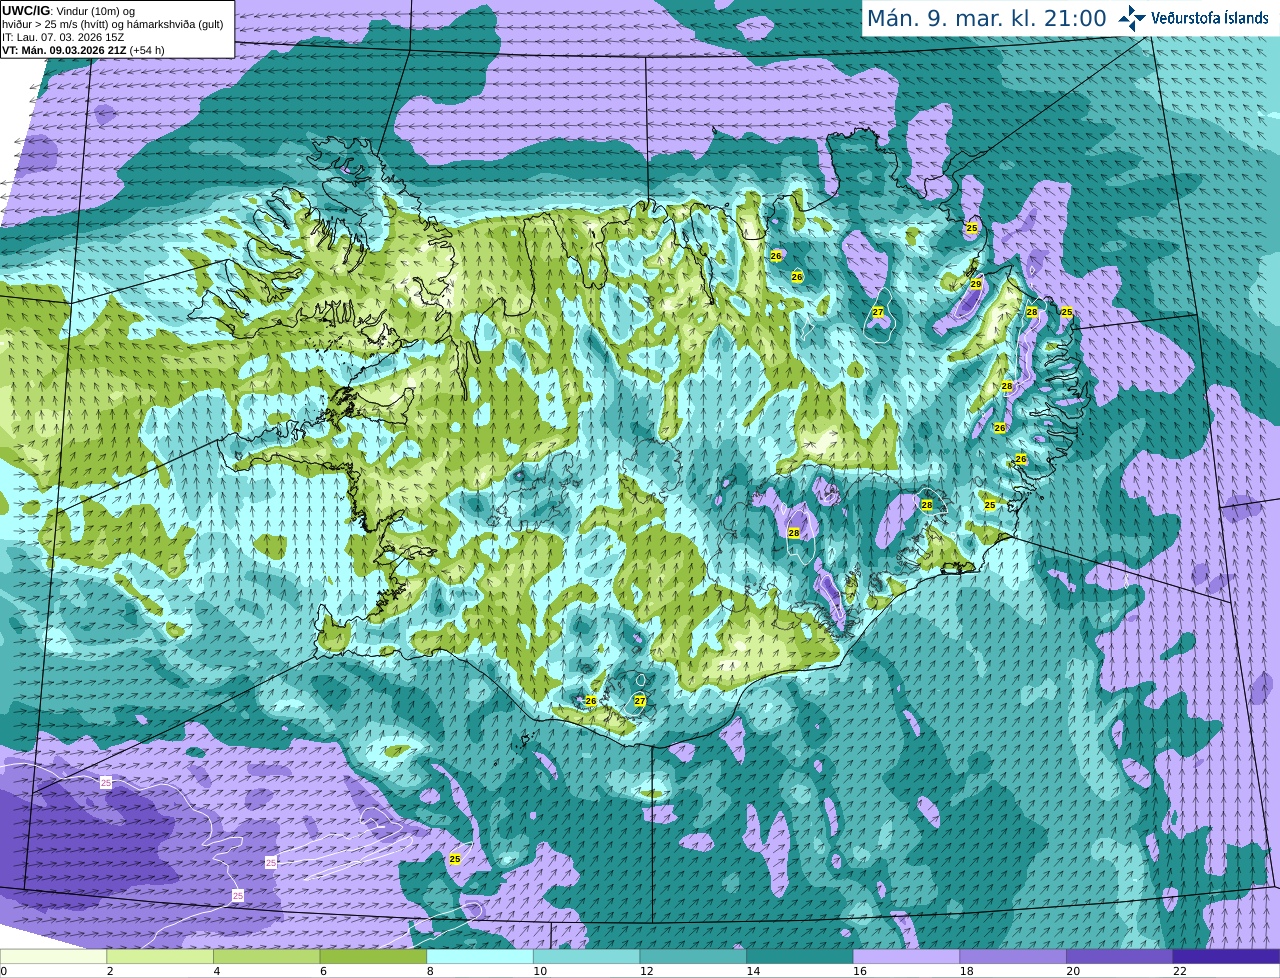
Task: Pick the 14–16 m/s dark teal legend swatch
Action: pyautogui.click(x=800, y=956)
